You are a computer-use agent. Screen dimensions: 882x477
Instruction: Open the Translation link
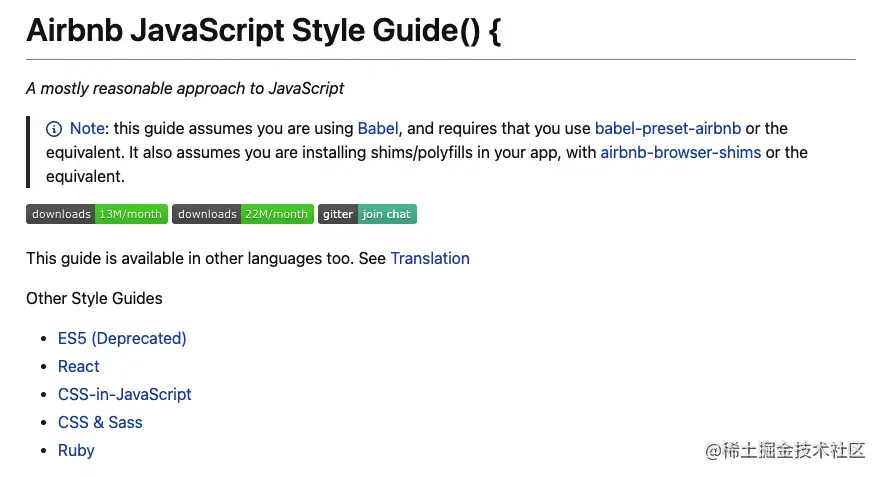tap(429, 258)
